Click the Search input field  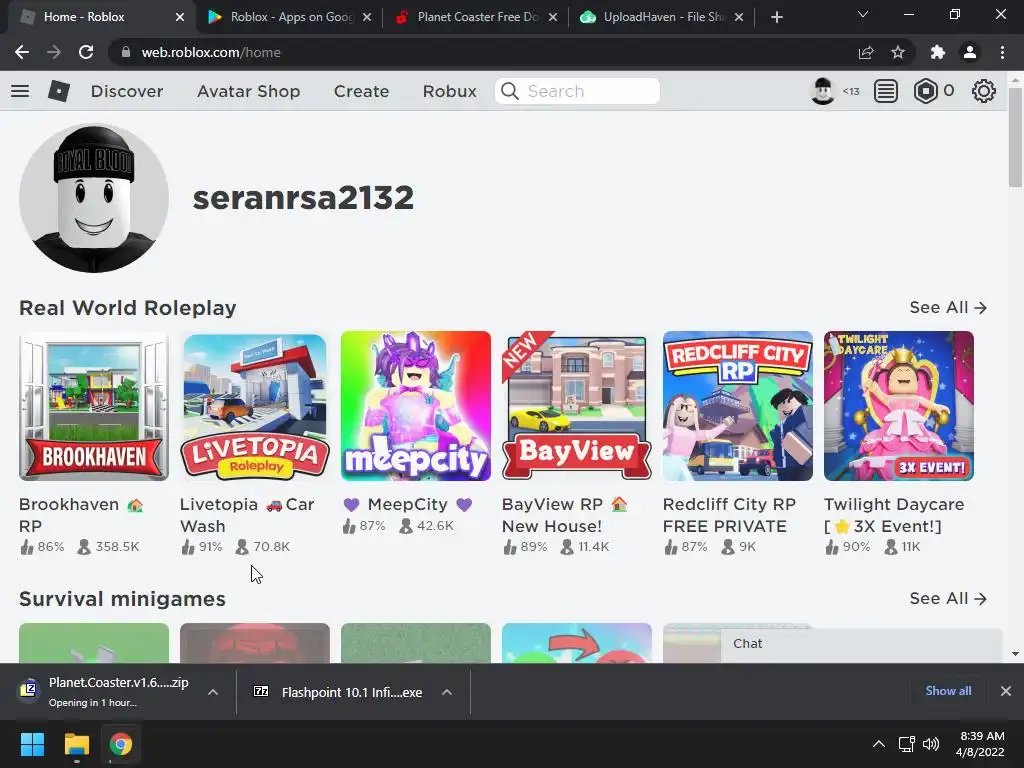tap(577, 91)
